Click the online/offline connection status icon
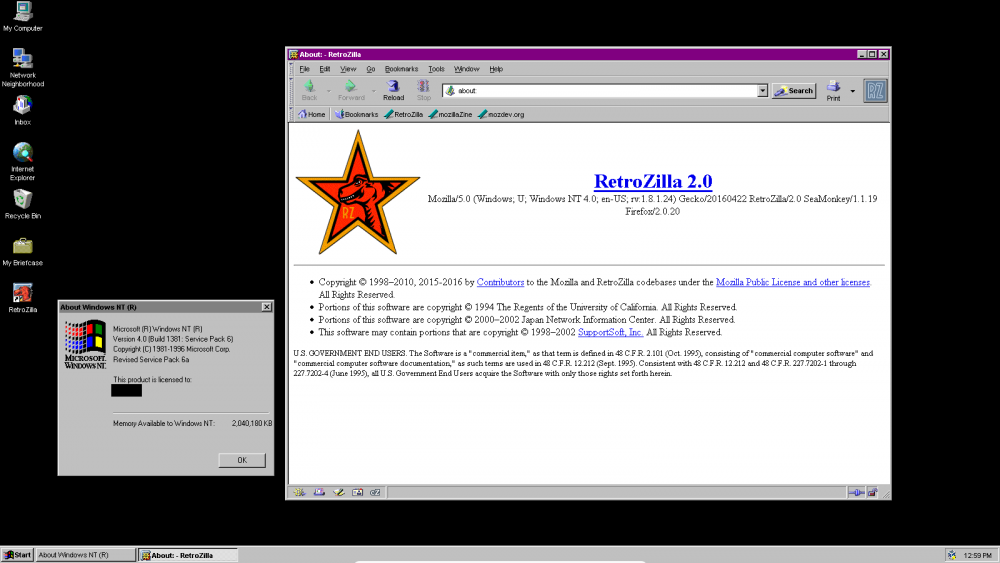Image resolution: width=1000 pixels, height=563 pixels. tap(857, 492)
